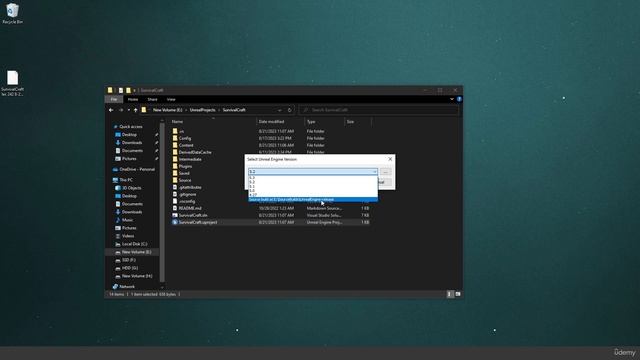Viewport: 640px width, 360px height.
Task: Select Downloads under This PC
Action: click(x=131, y=212)
